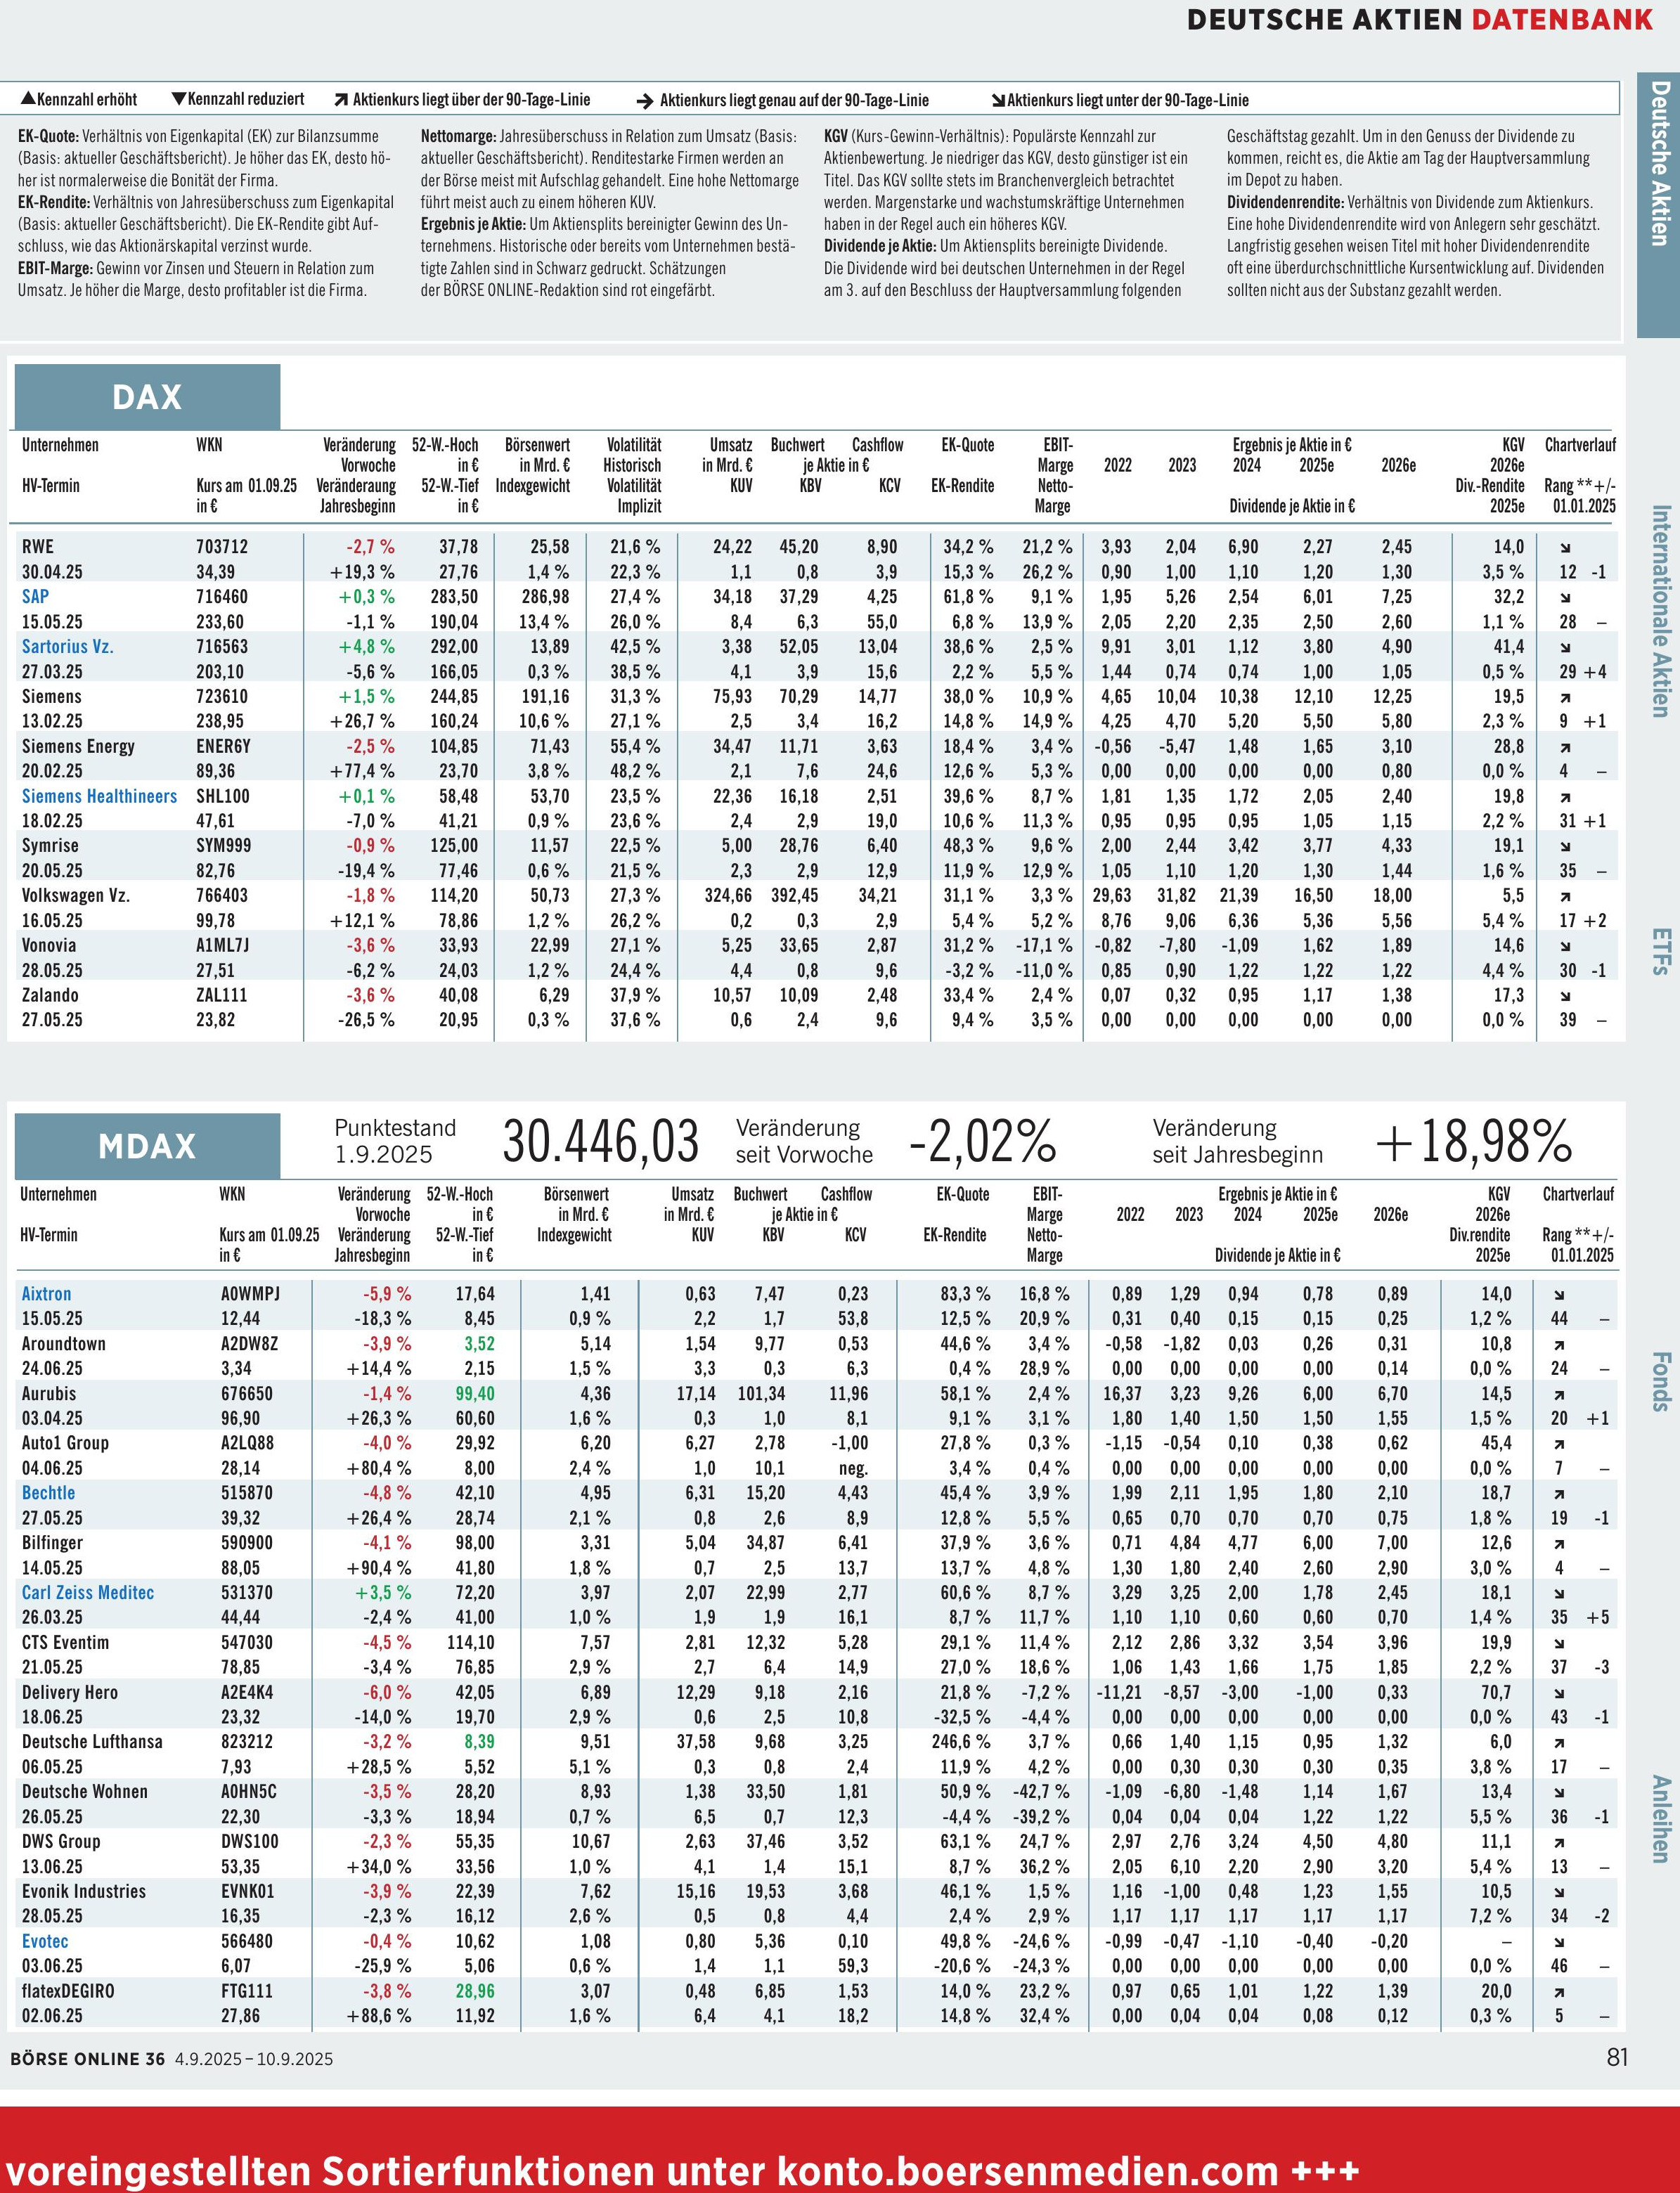This screenshot has width=1680, height=2193.
Task: Click the chart trend arrow for Bechtle
Action: pos(1559,1494)
